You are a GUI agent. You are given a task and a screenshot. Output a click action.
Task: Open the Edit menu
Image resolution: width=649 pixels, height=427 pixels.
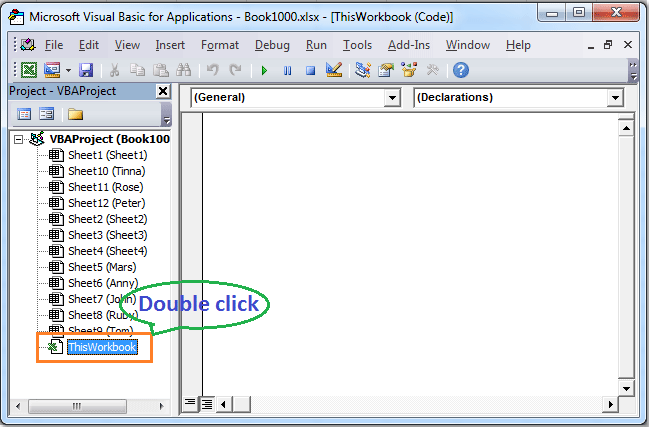click(x=89, y=45)
